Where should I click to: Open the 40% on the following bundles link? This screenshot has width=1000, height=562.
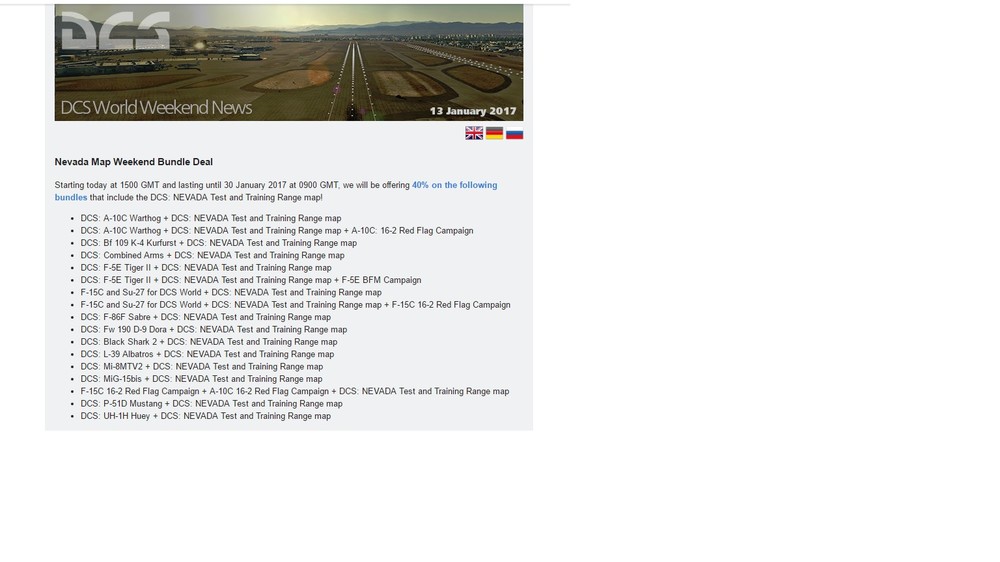[x=276, y=191]
